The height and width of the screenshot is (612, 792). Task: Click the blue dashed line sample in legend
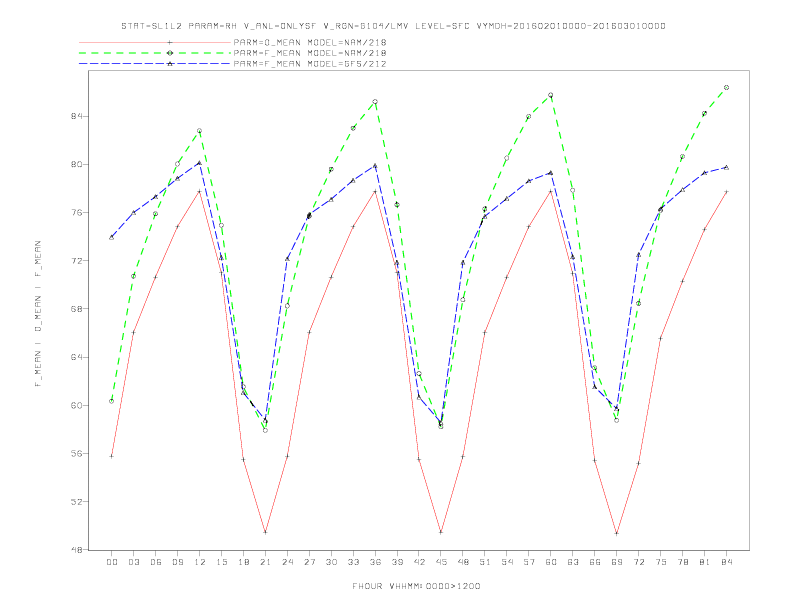point(155,64)
